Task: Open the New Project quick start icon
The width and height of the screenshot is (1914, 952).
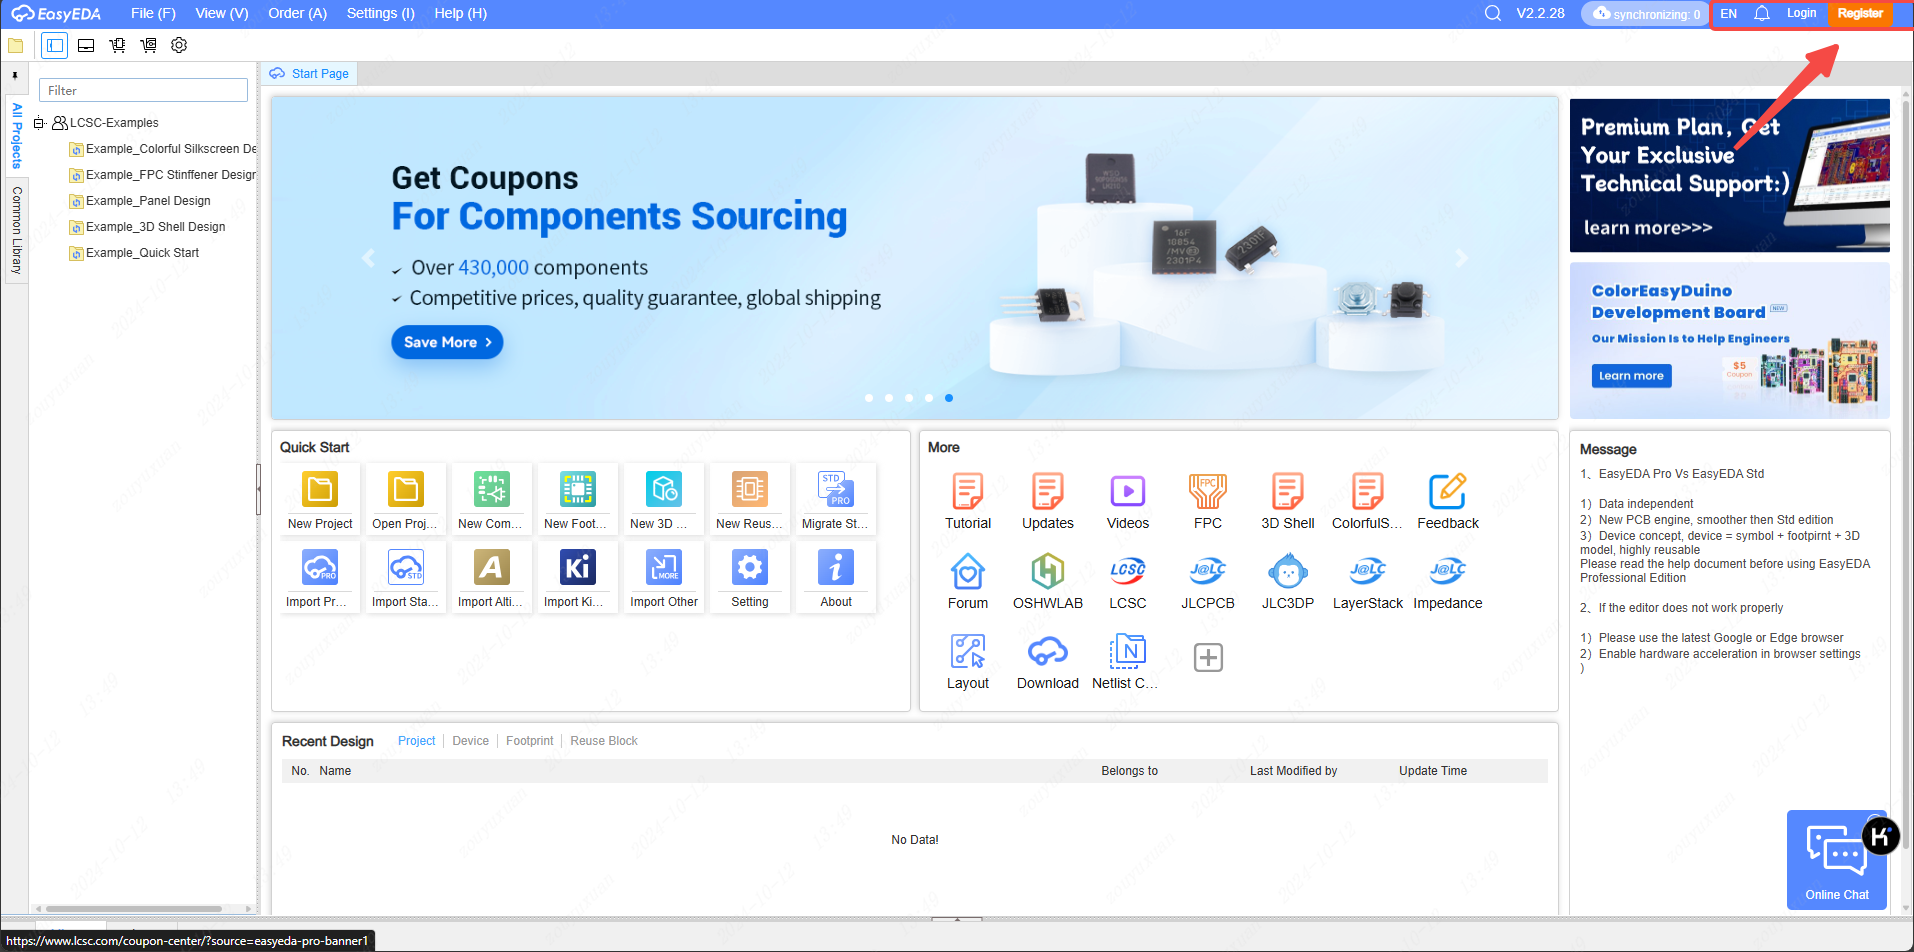Action: coord(320,499)
